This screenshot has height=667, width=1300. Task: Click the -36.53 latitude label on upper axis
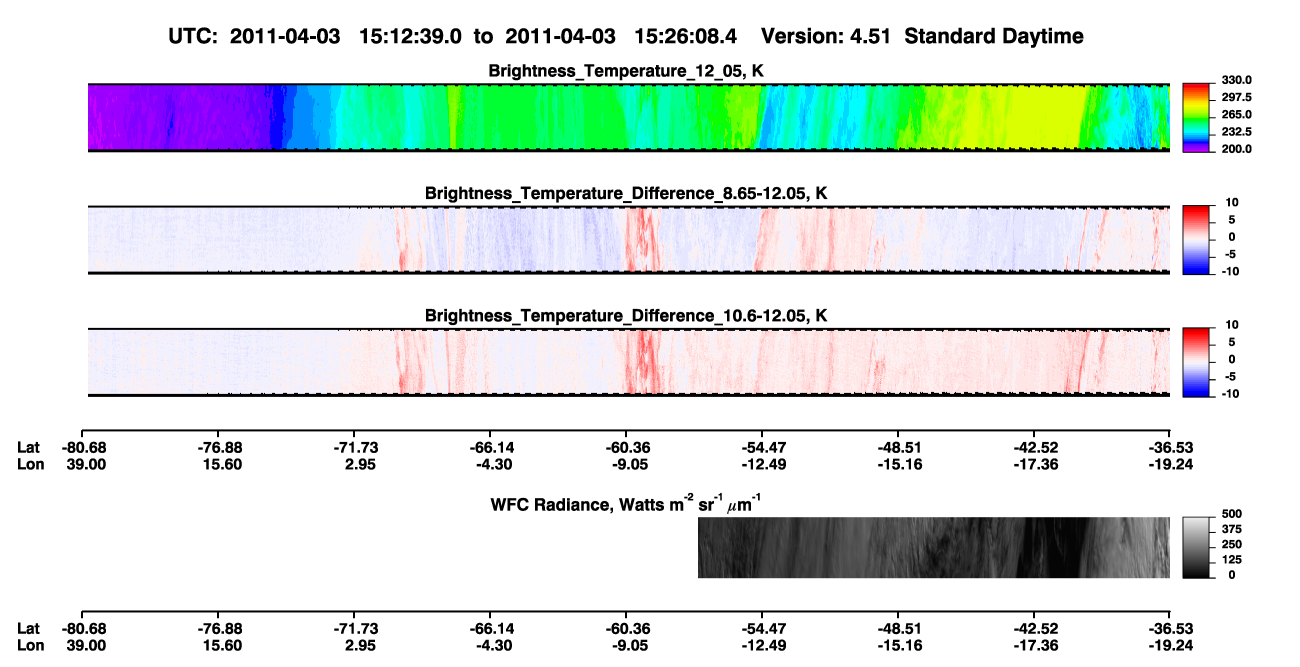point(1169,447)
